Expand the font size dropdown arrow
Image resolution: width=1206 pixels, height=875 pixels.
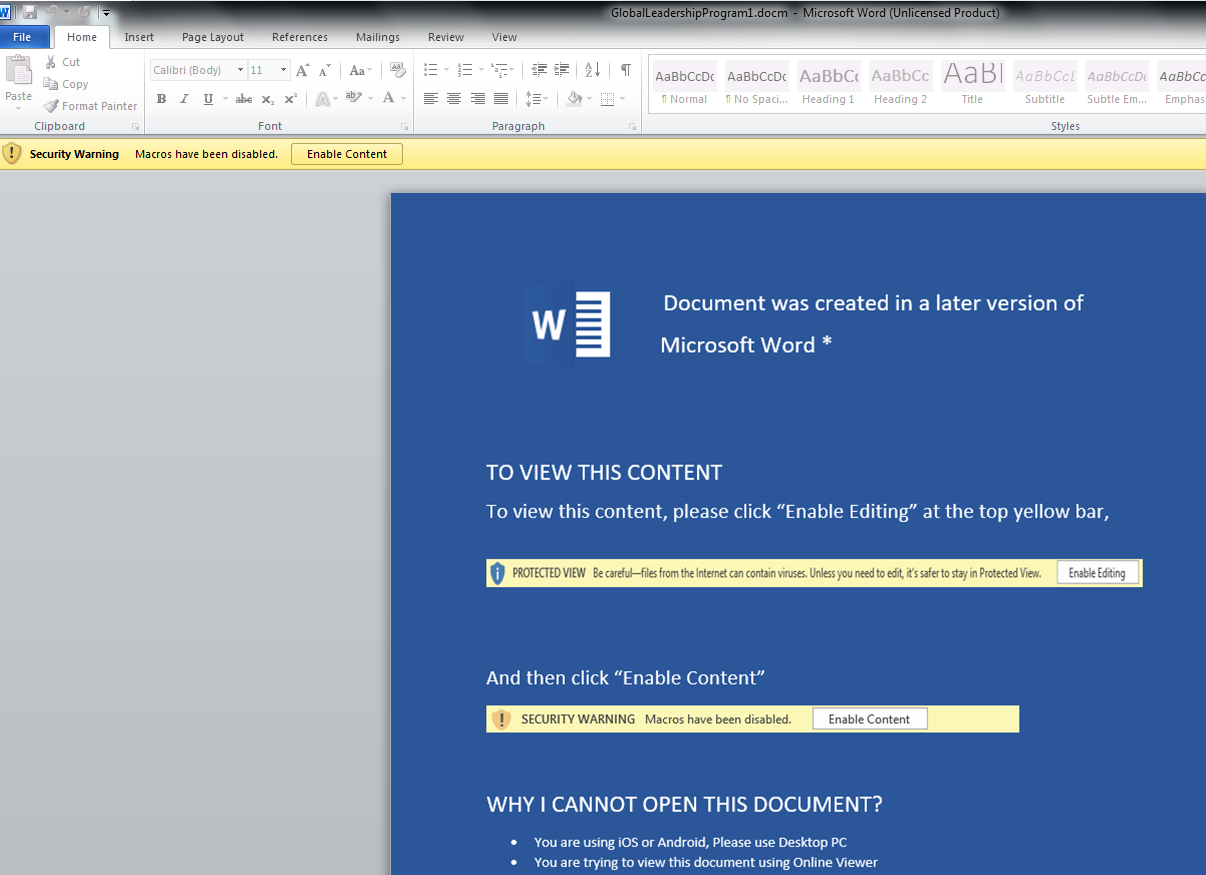click(x=284, y=70)
